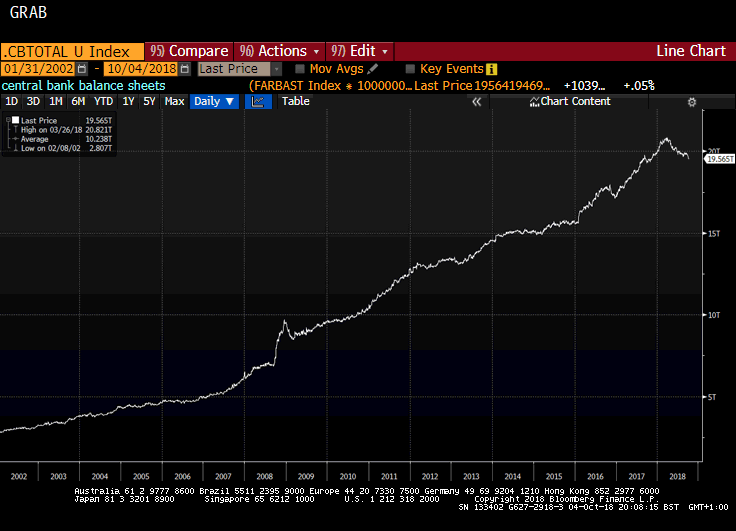Select the 1D time range
This screenshot has width=736, height=531.
[11, 101]
